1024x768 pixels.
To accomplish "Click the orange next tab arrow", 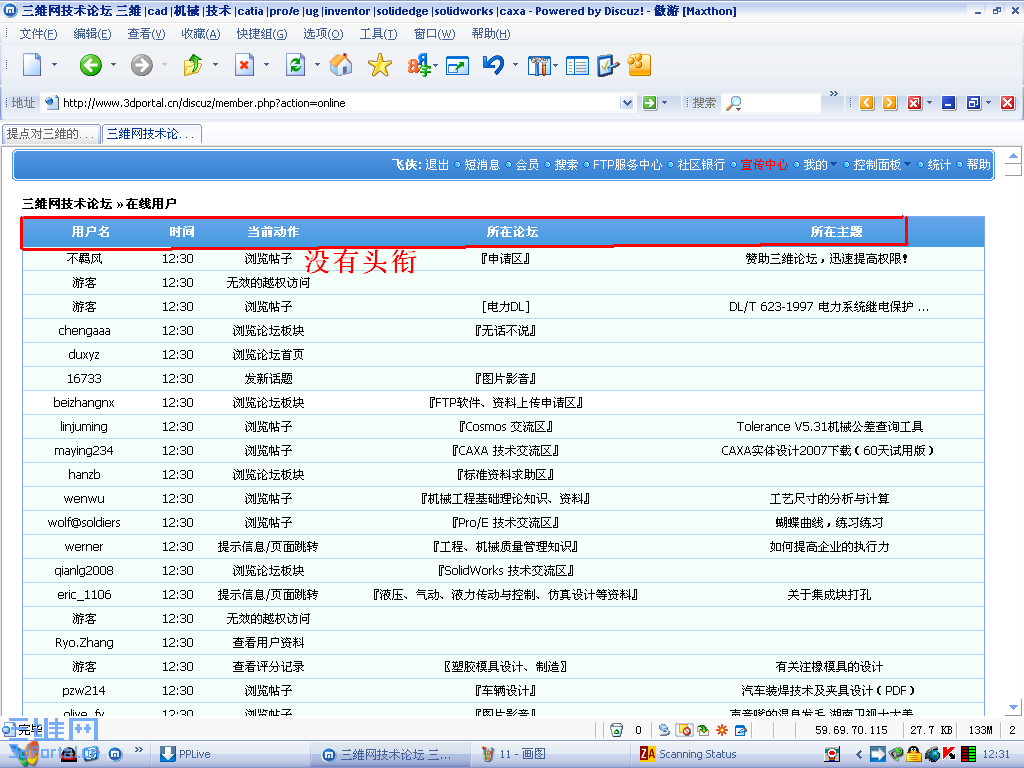I will [889, 103].
